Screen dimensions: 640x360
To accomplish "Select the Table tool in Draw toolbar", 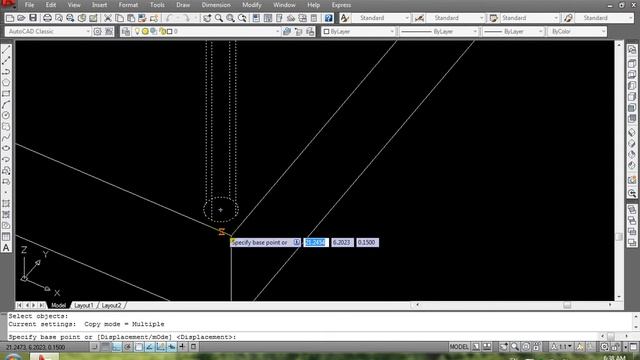I will click(x=6, y=237).
